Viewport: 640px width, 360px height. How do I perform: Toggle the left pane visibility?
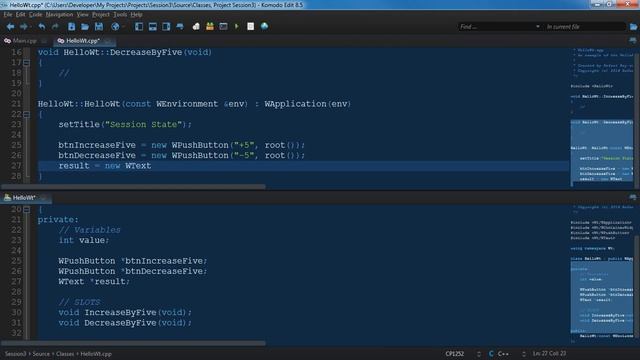139,27
